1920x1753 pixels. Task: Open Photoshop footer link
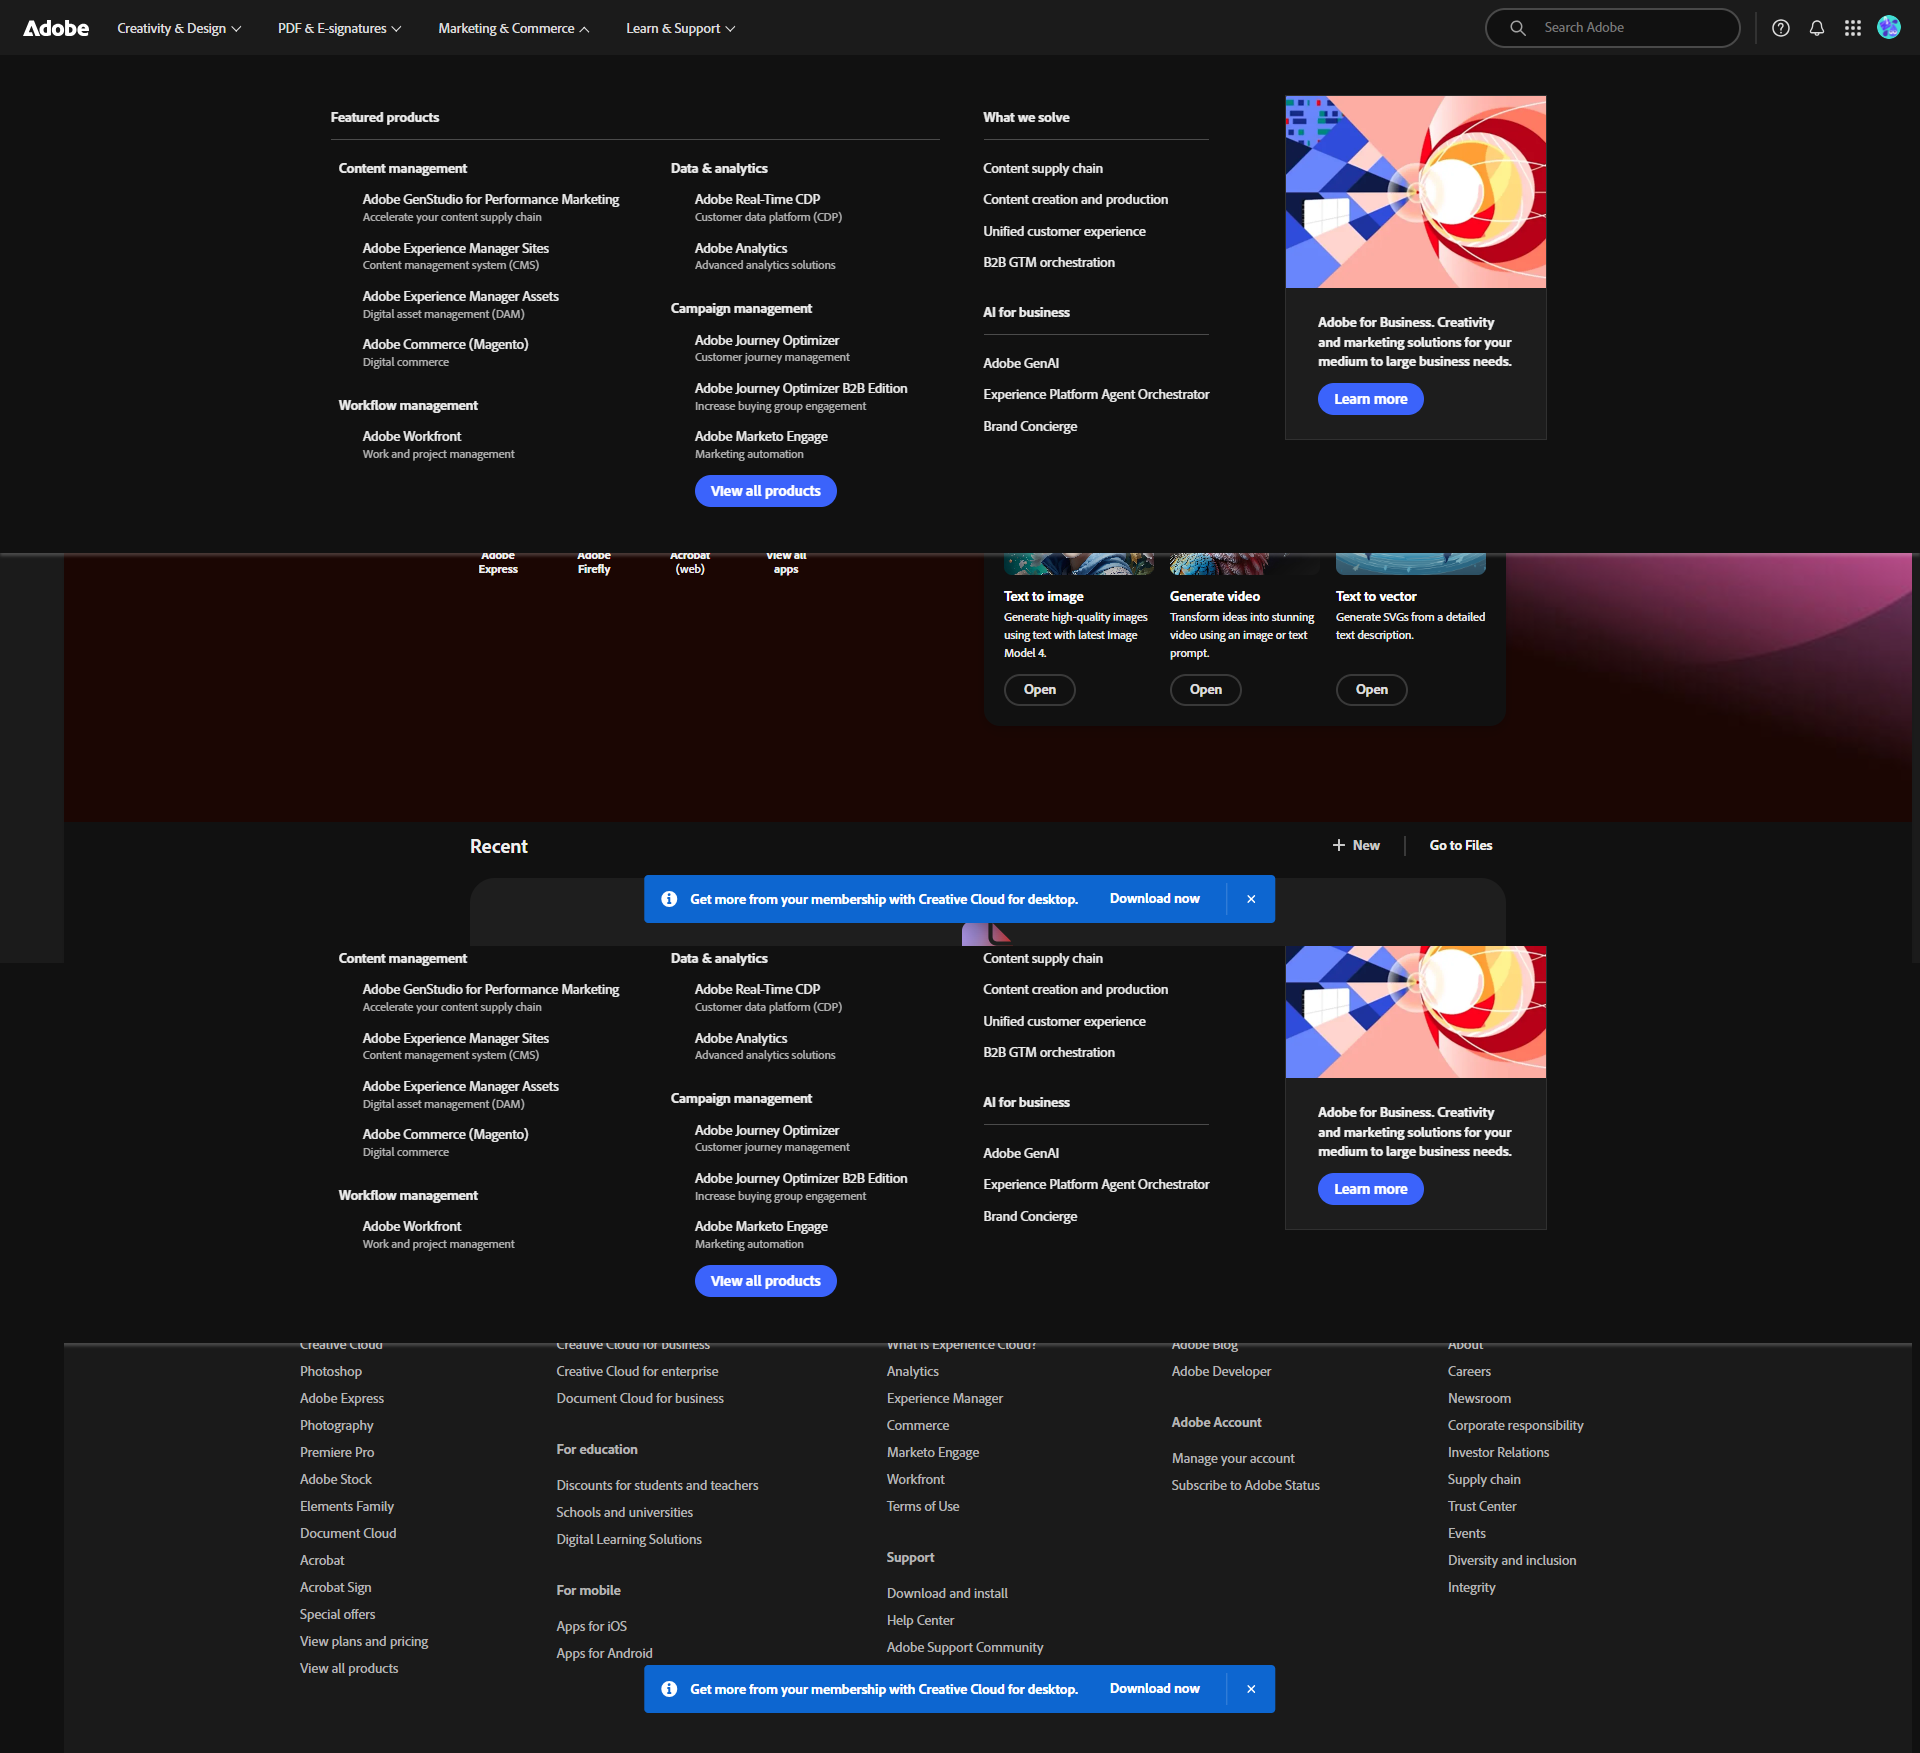(x=331, y=1371)
